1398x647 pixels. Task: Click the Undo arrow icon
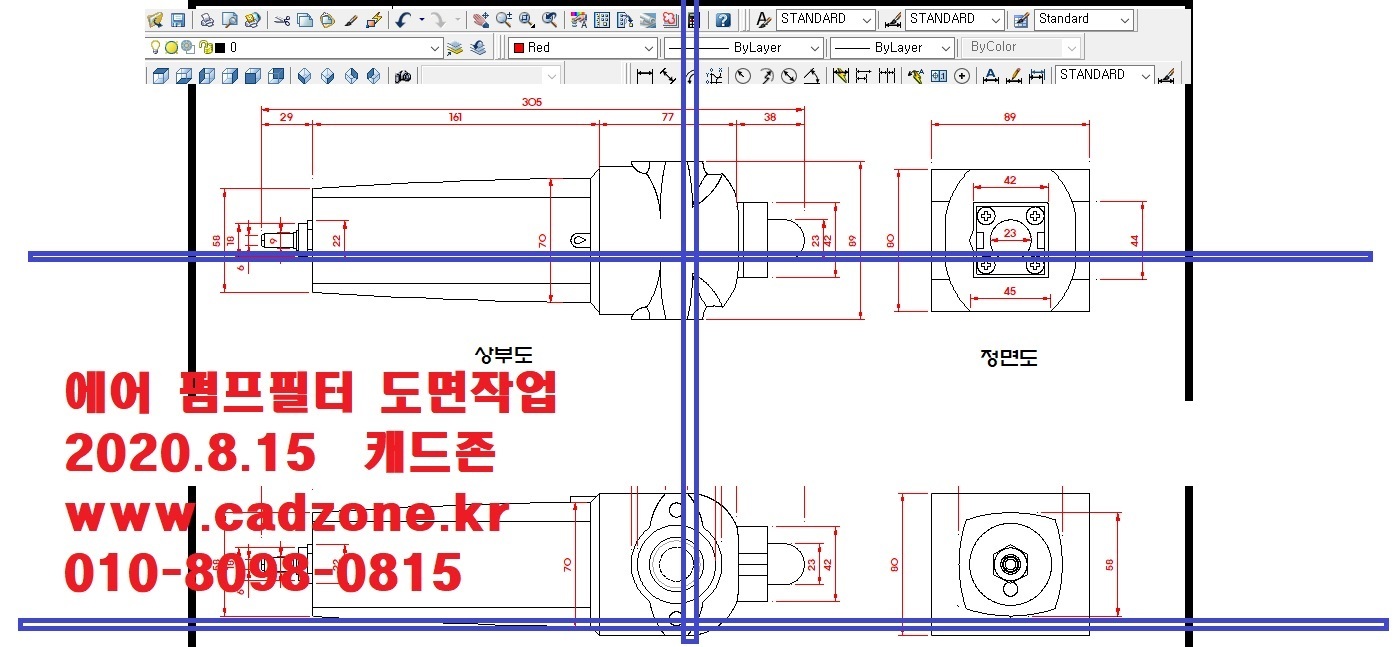pos(402,20)
